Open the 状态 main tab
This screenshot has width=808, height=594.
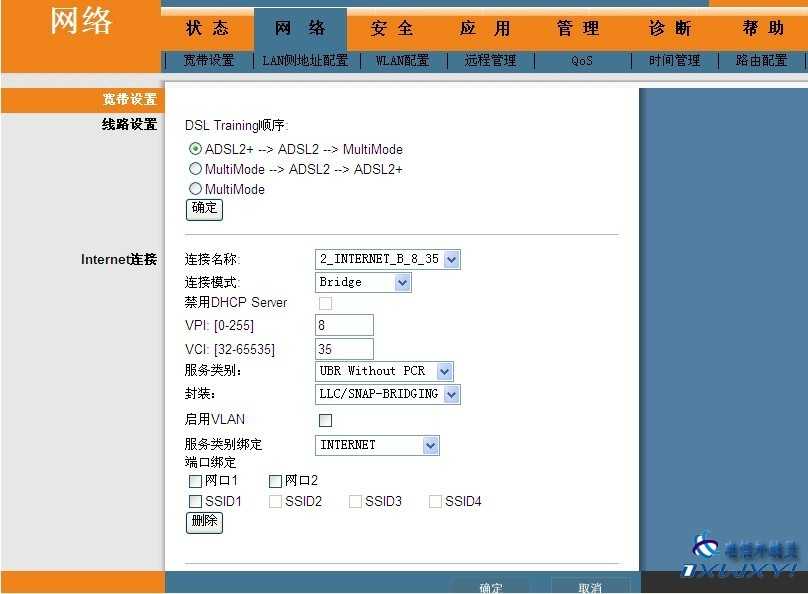tap(207, 28)
